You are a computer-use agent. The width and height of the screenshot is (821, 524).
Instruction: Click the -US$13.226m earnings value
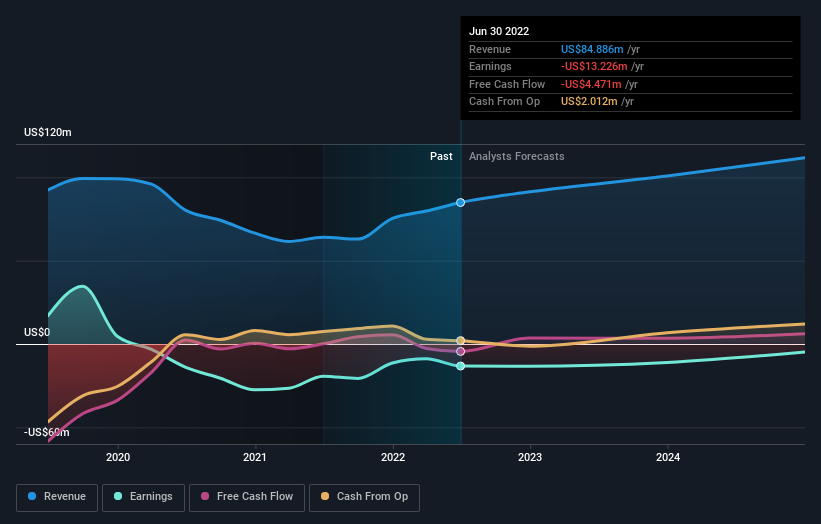(594, 66)
